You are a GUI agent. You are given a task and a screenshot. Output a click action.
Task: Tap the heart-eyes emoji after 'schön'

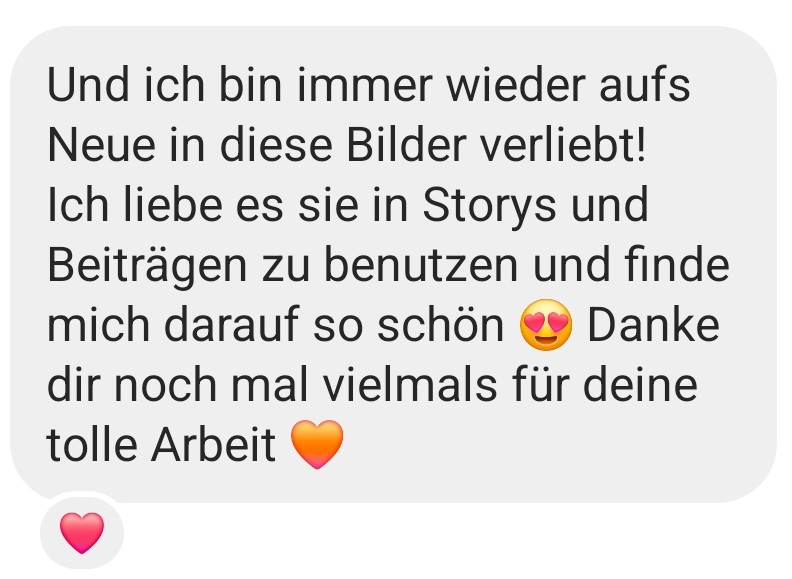[546, 324]
